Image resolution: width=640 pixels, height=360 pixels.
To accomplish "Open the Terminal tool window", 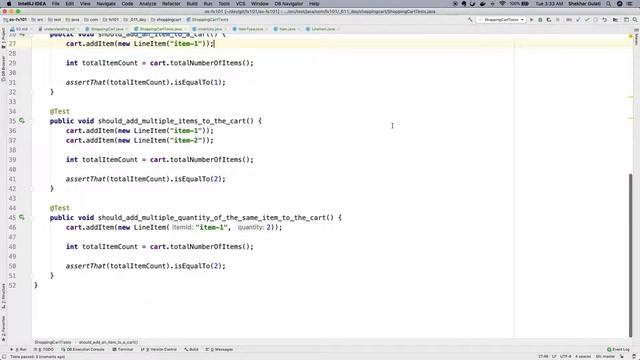I will [123, 349].
